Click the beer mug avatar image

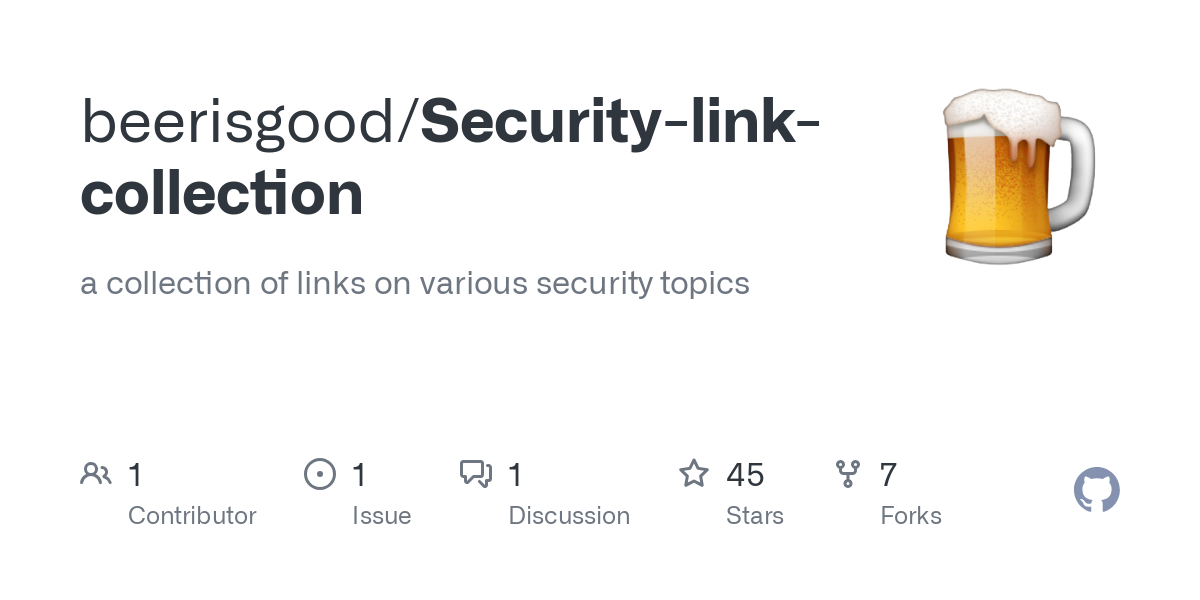tap(1020, 176)
